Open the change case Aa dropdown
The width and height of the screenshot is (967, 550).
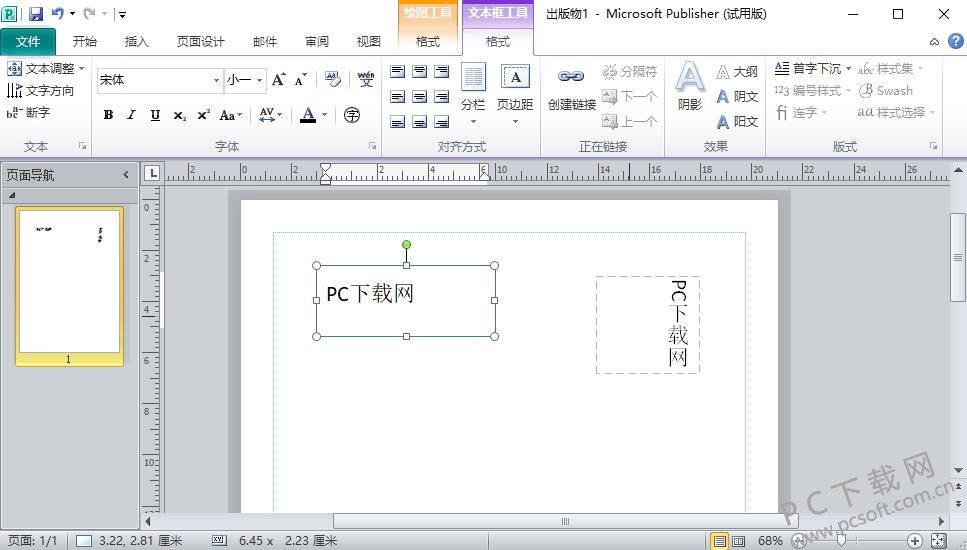pyautogui.click(x=231, y=115)
